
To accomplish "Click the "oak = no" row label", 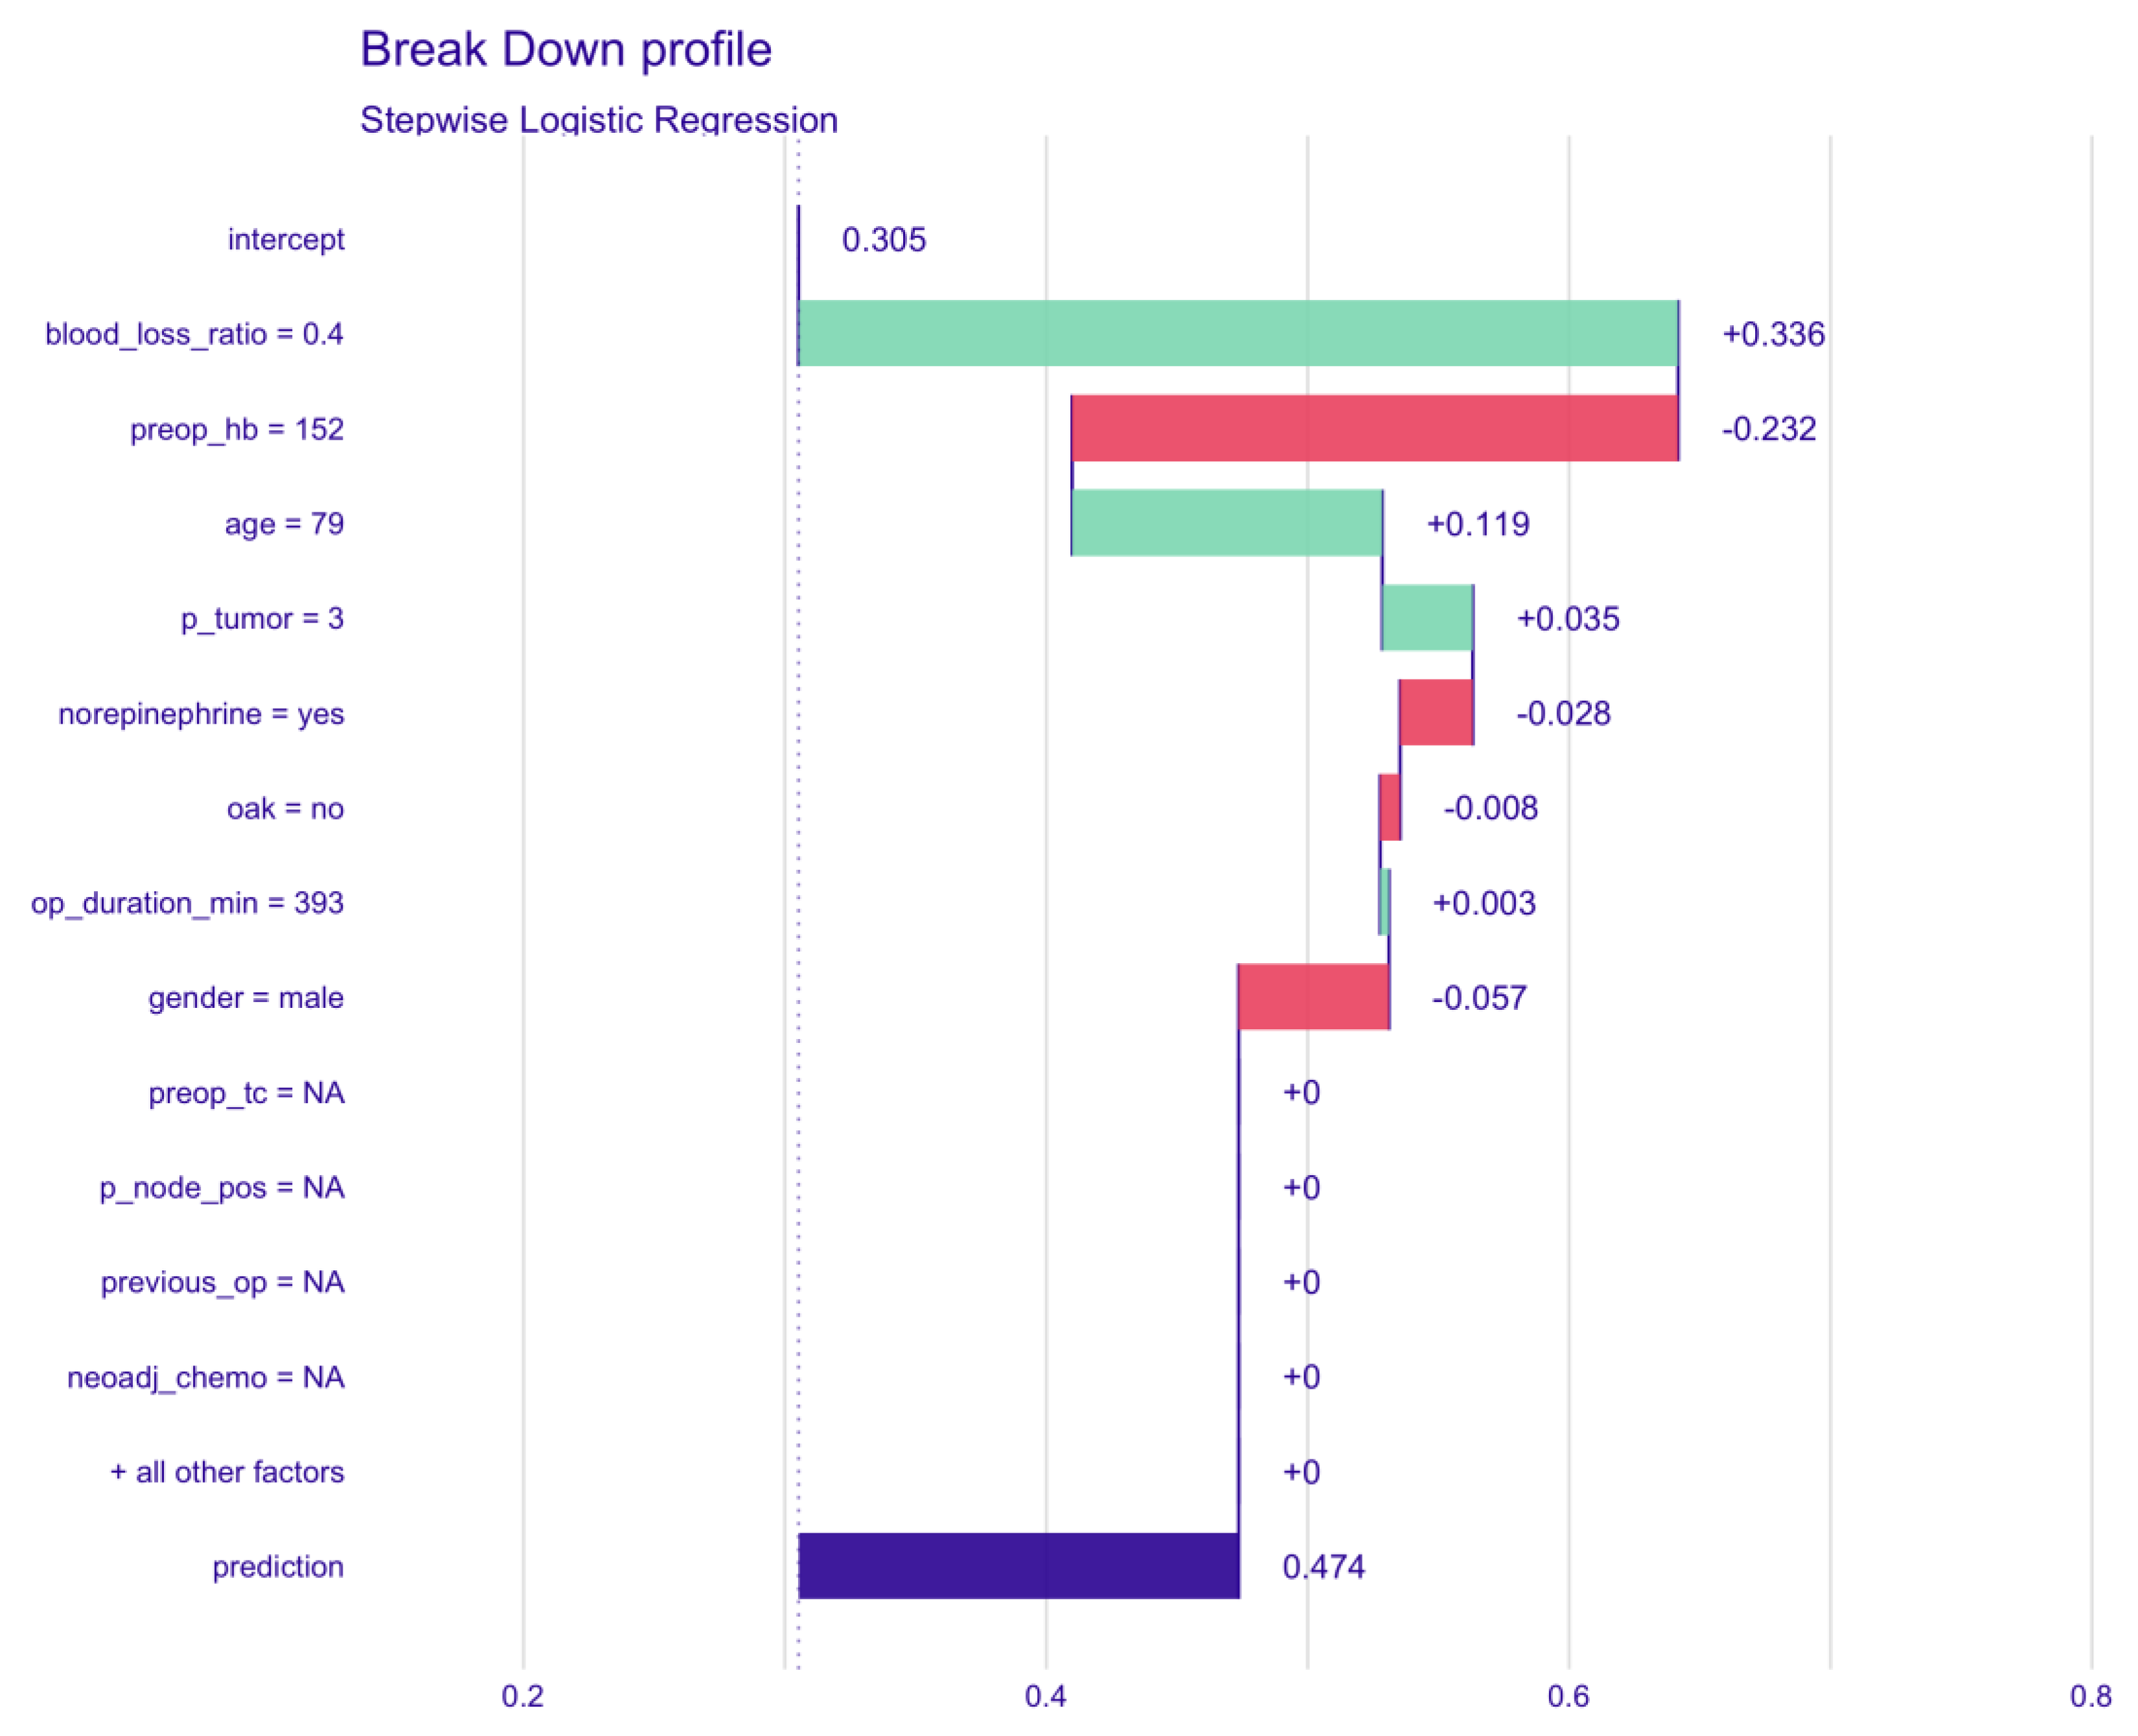I will pyautogui.click(x=285, y=808).
